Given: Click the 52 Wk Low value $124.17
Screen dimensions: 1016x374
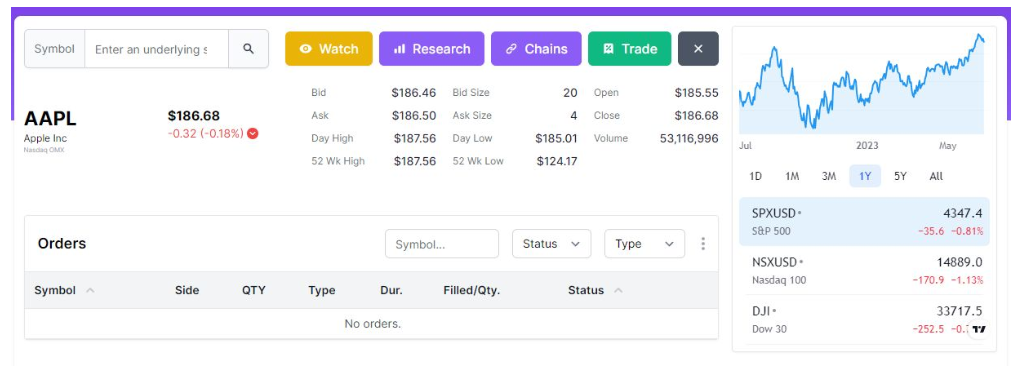Looking at the screenshot, I should pyautogui.click(x=557, y=161).
